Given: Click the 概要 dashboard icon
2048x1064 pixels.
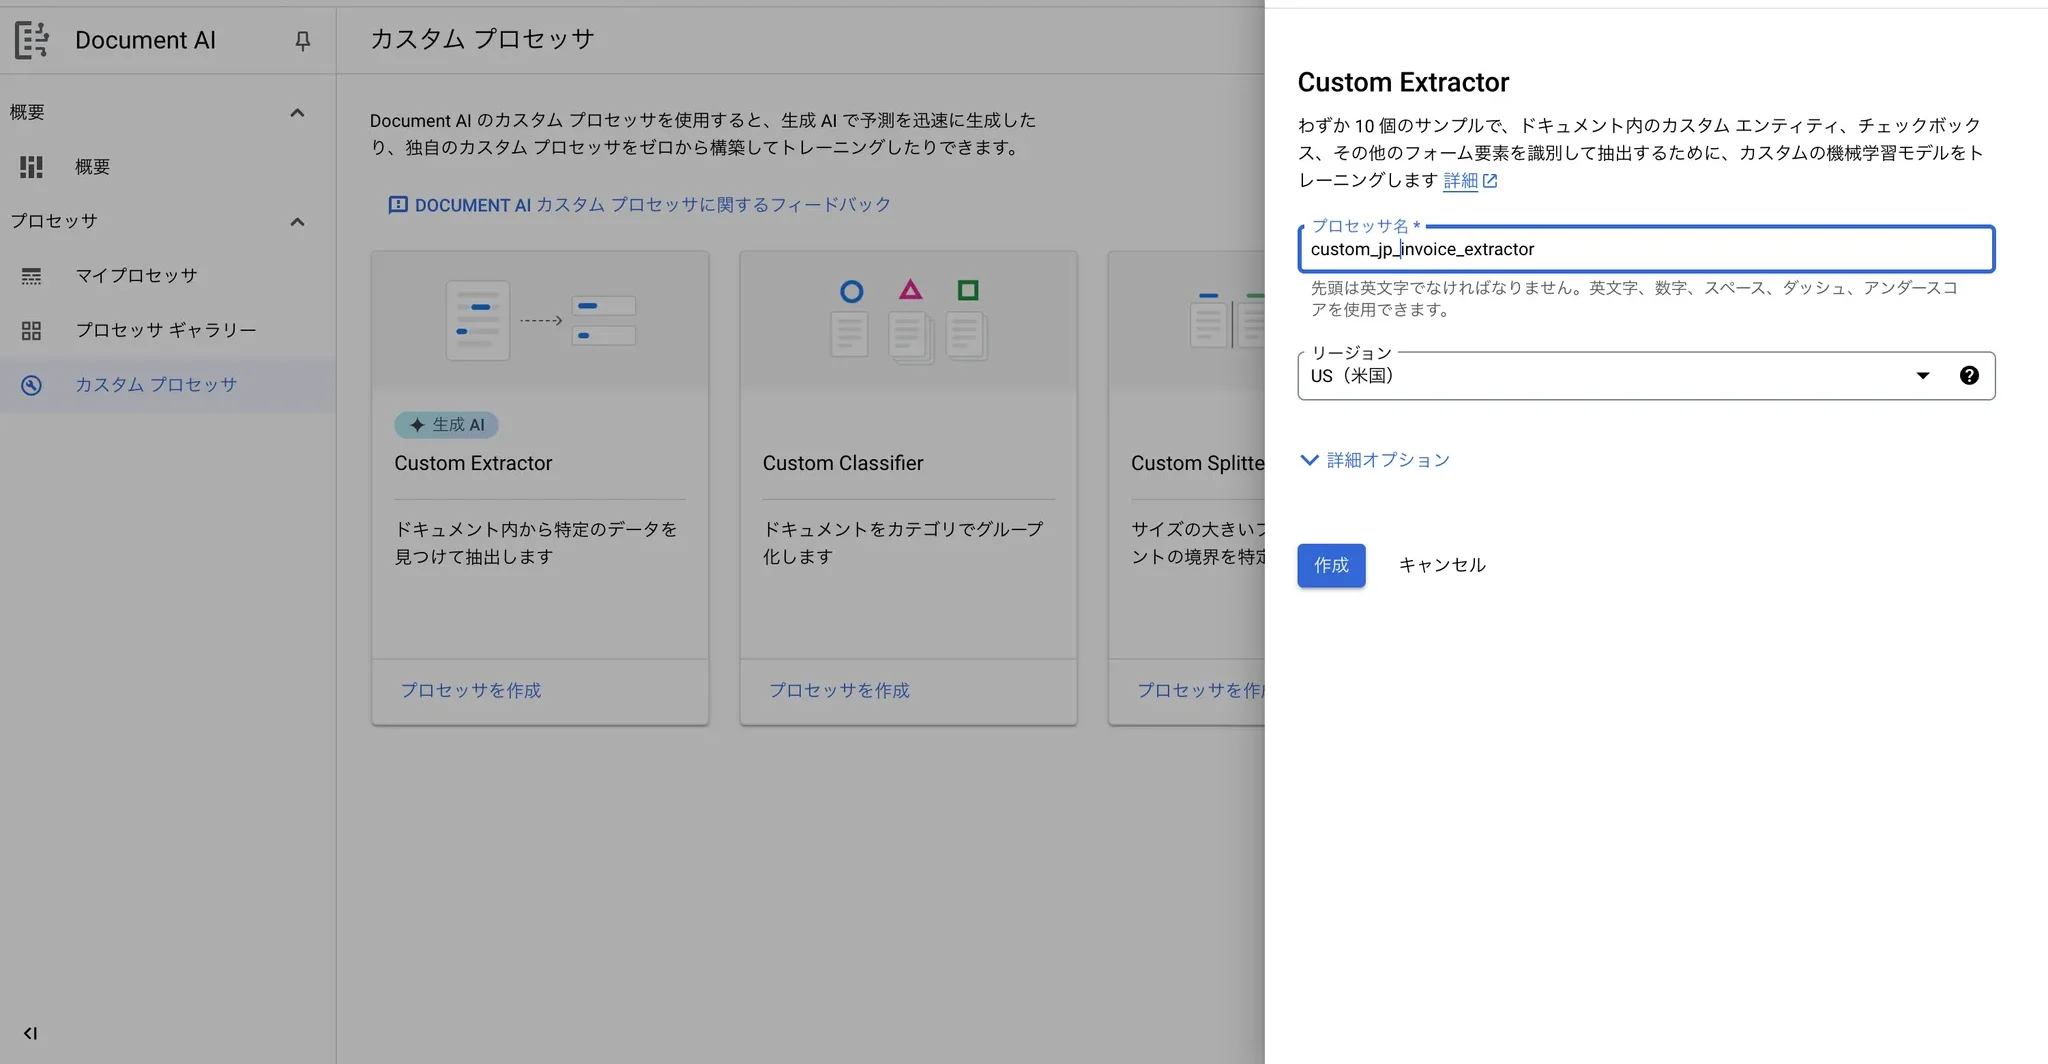Looking at the screenshot, I should tap(31, 167).
